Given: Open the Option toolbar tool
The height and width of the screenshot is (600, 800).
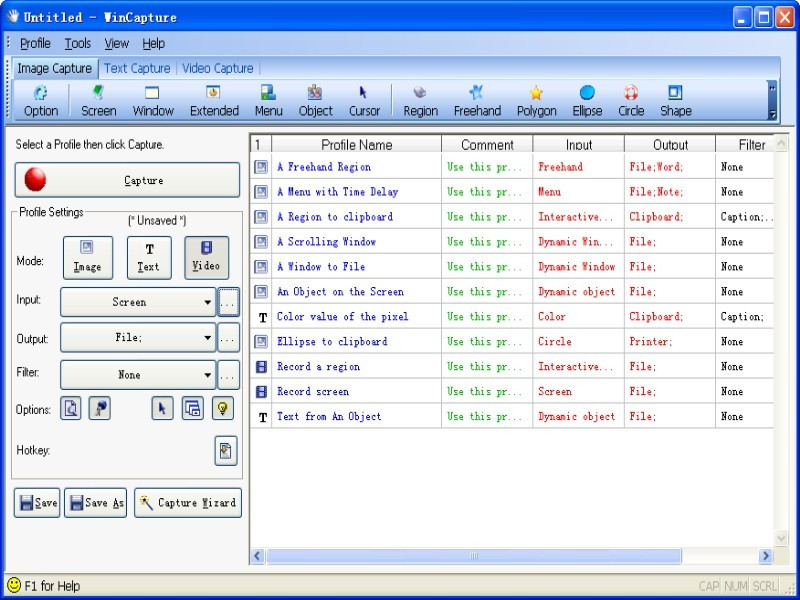Looking at the screenshot, I should click(x=41, y=101).
